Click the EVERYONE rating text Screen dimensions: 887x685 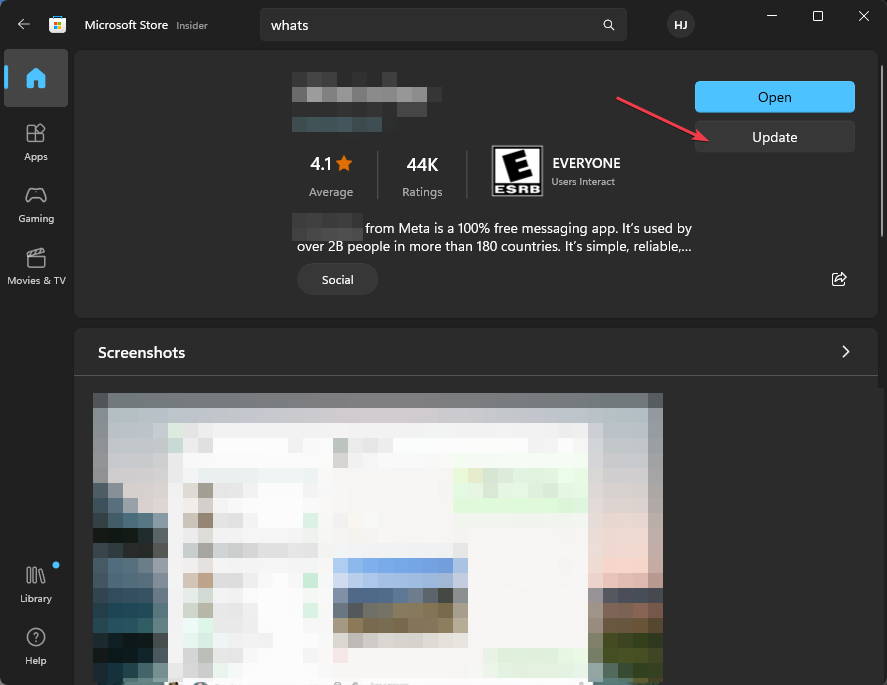tap(586, 163)
